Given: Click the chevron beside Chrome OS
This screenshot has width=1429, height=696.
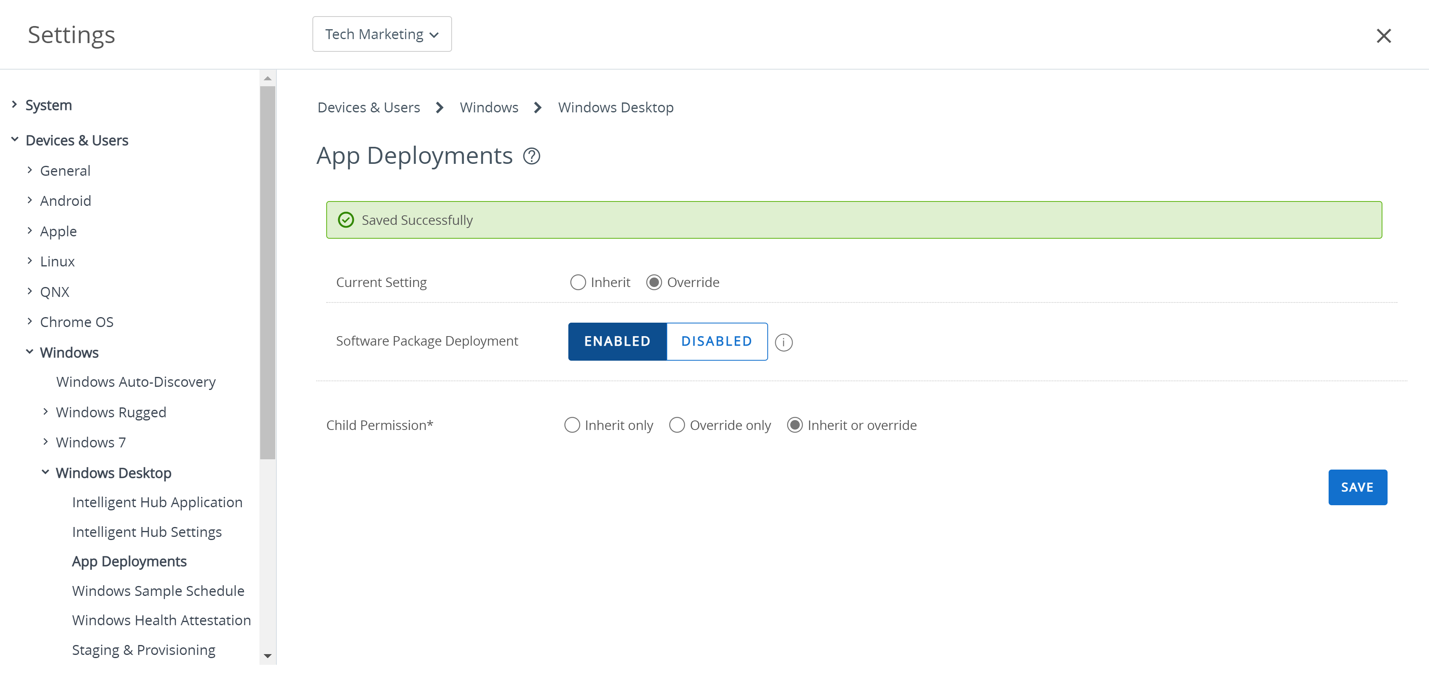Looking at the screenshot, I should click(29, 321).
